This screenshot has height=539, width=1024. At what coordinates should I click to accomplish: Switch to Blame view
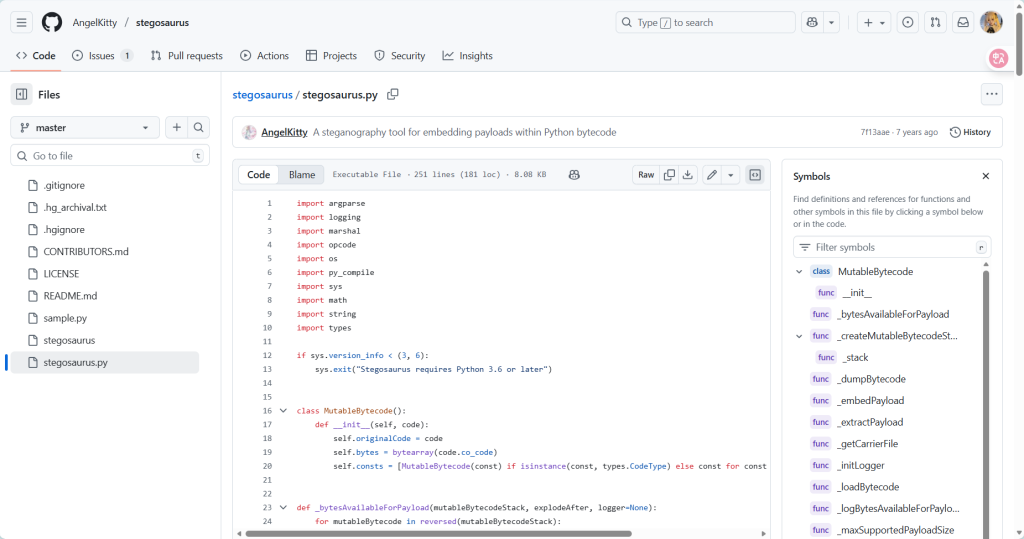[x=302, y=175]
